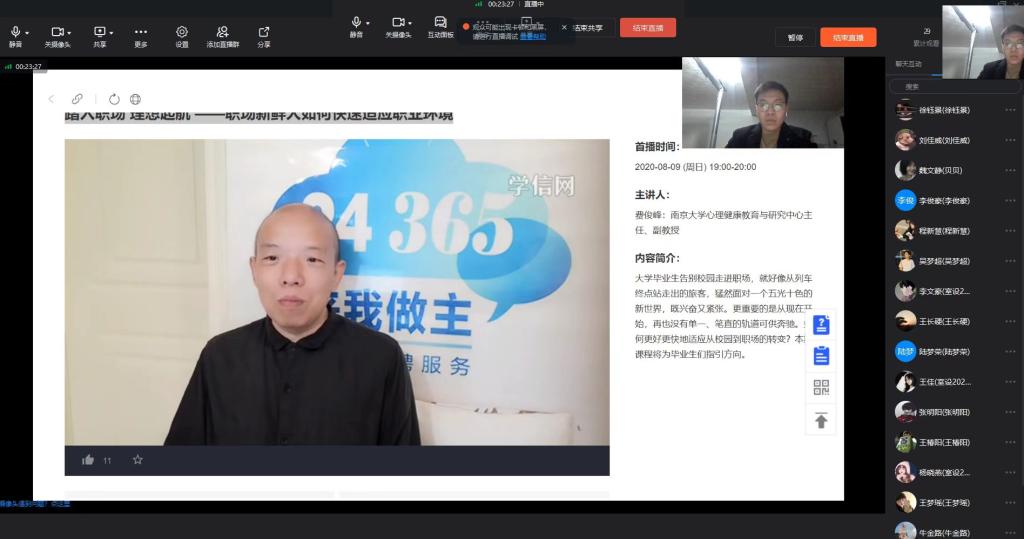The width and height of the screenshot is (1024, 539).
Task: Open the 更多 three-dots menu
Action: pyautogui.click(x=141, y=33)
